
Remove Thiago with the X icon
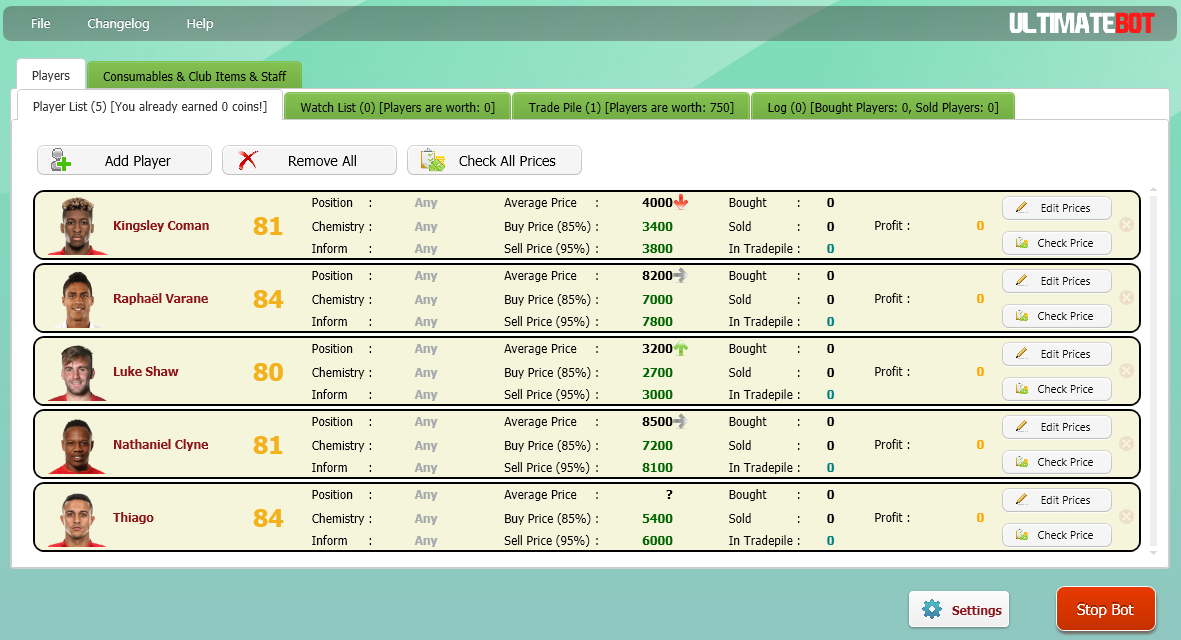1126,517
